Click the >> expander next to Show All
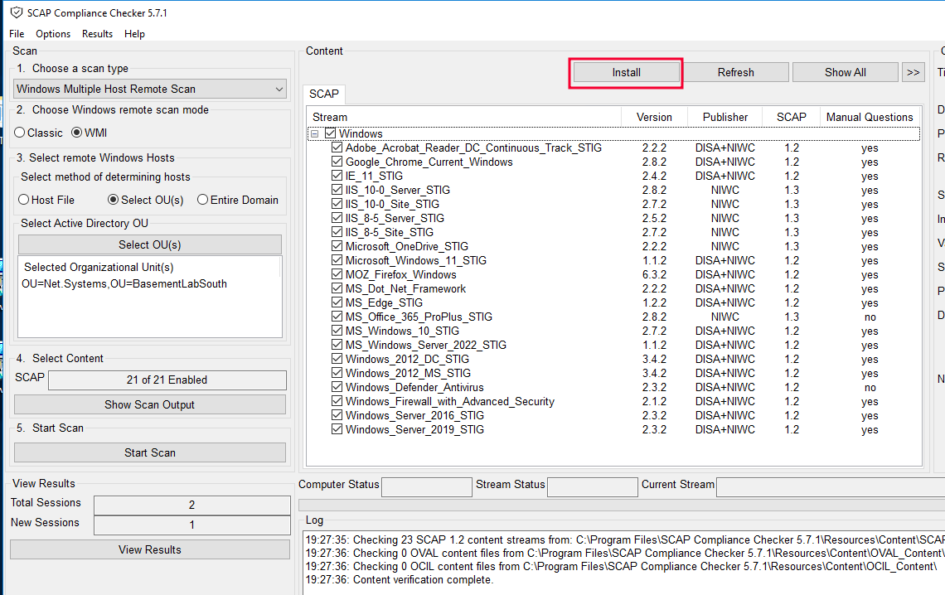The width and height of the screenshot is (945, 595). [913, 71]
